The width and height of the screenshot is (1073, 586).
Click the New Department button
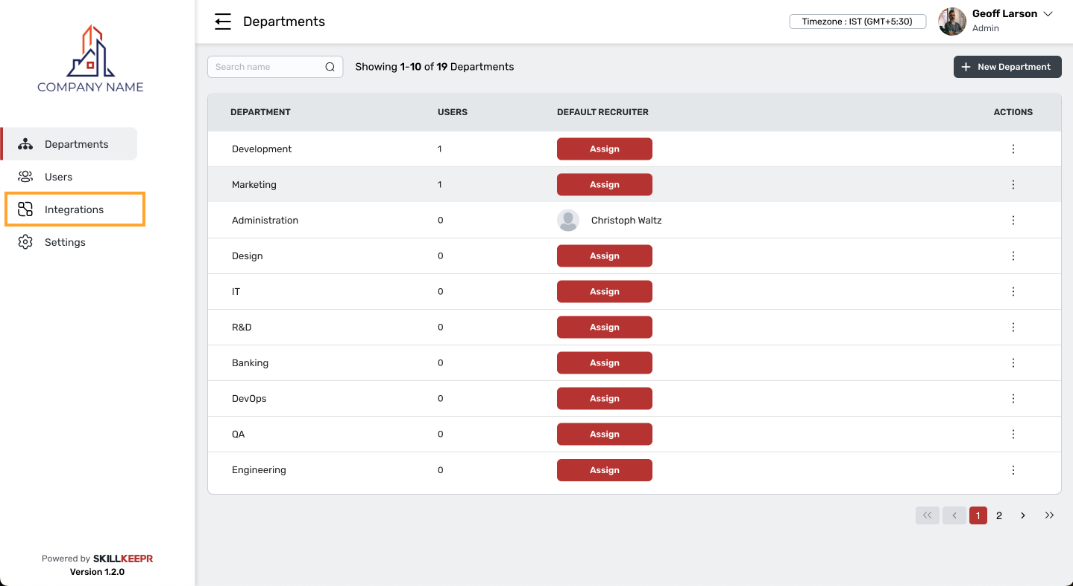pyautogui.click(x=1007, y=67)
